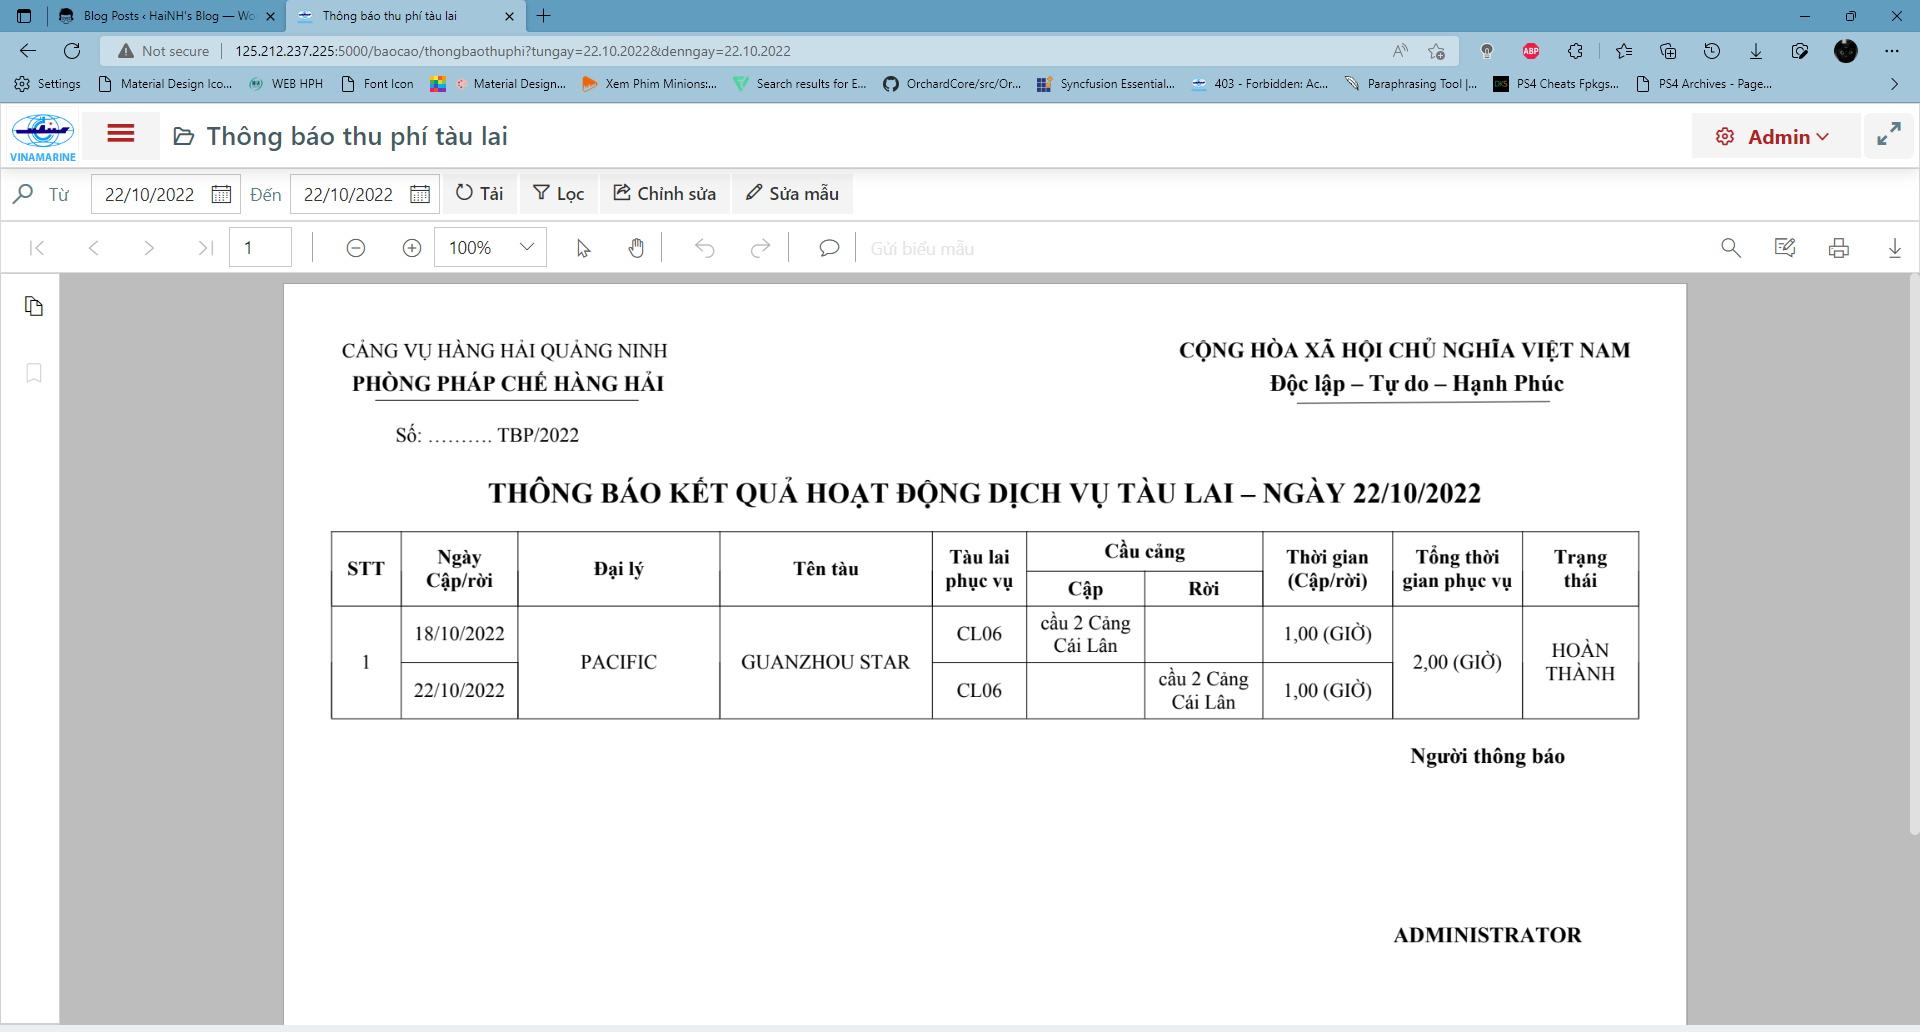Open the Admin user dropdown
The height and width of the screenshot is (1032, 1920).
coord(1775,137)
